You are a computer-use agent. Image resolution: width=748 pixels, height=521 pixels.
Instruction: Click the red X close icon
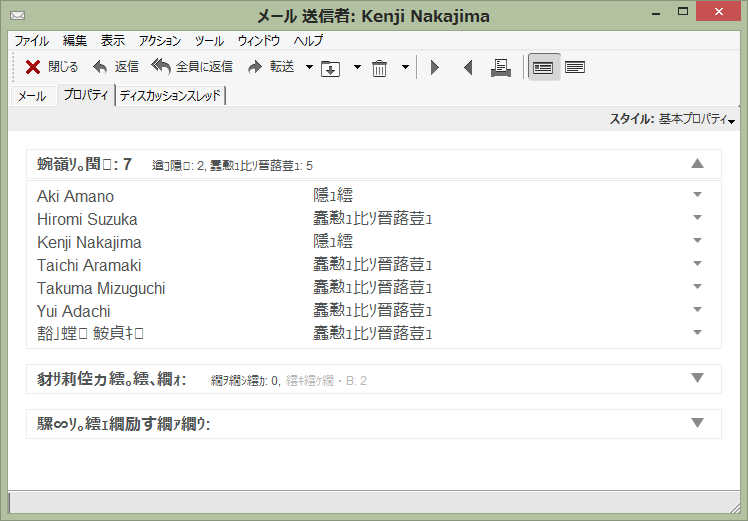pos(32,67)
